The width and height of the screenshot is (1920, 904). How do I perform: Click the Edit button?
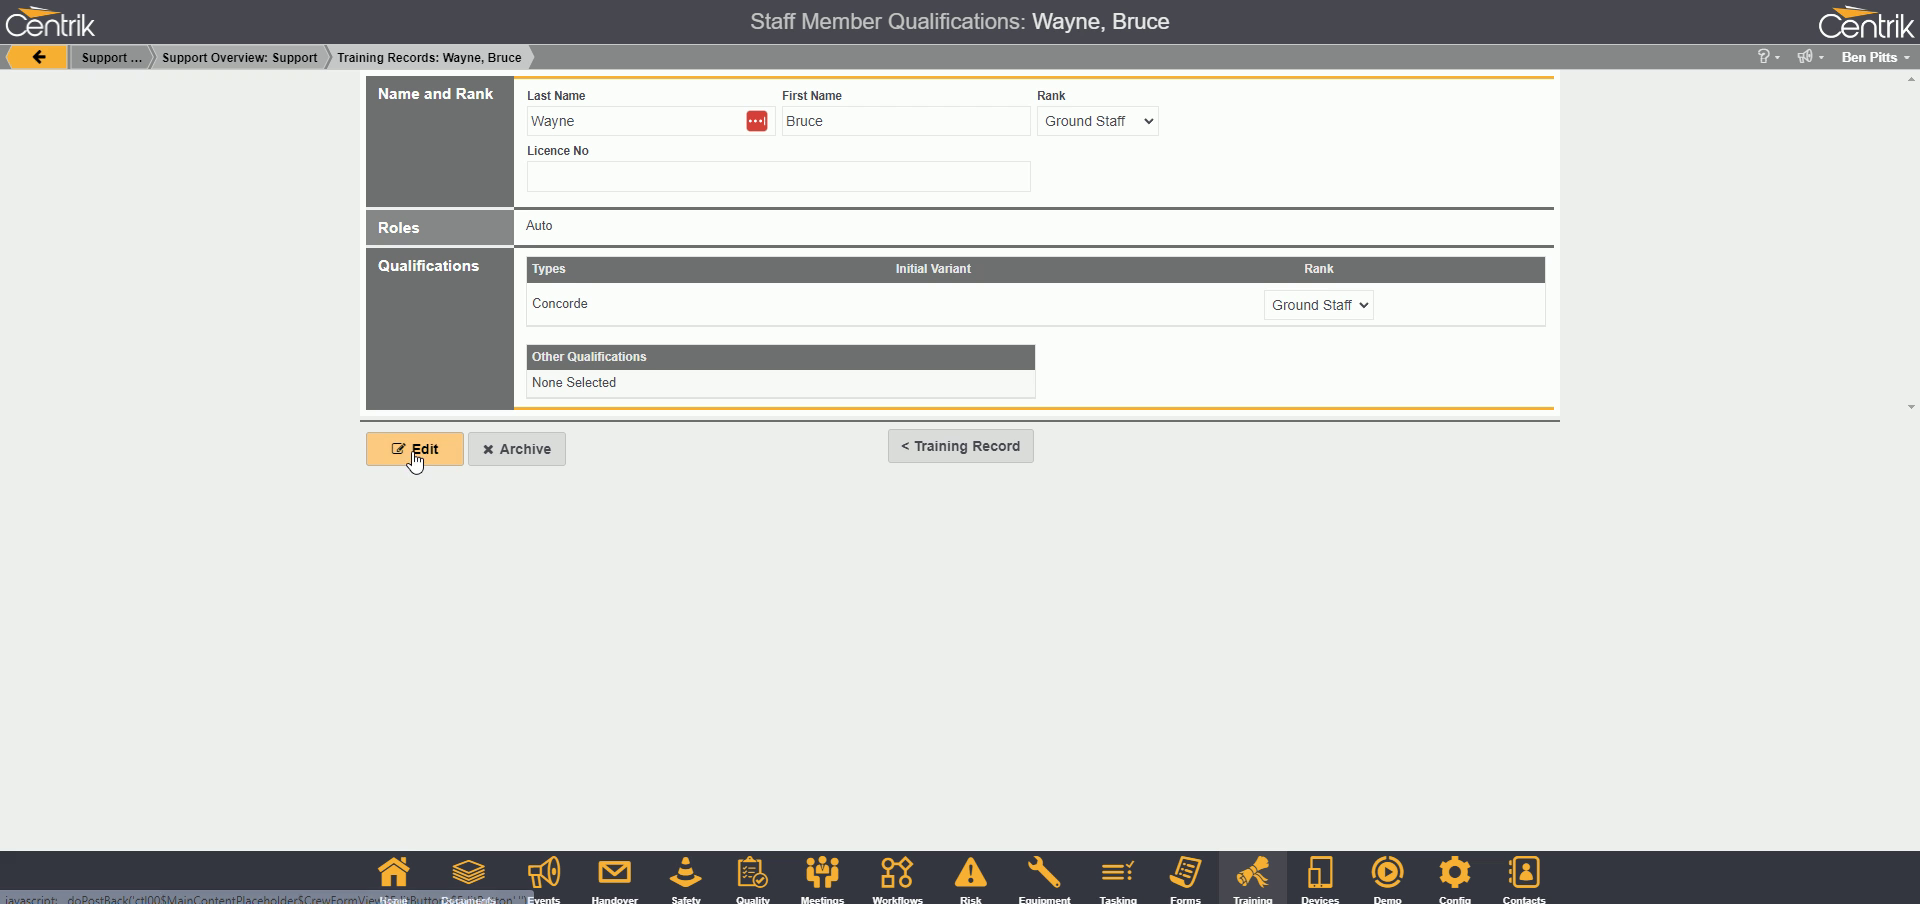point(414,449)
